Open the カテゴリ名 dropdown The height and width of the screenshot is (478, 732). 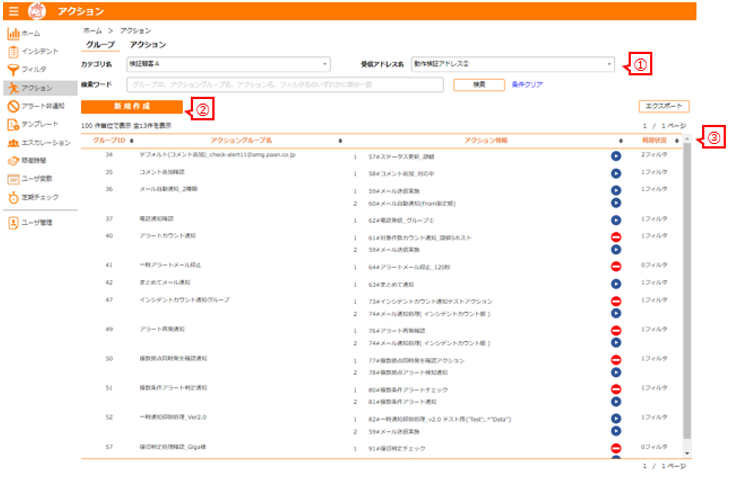coord(228,64)
